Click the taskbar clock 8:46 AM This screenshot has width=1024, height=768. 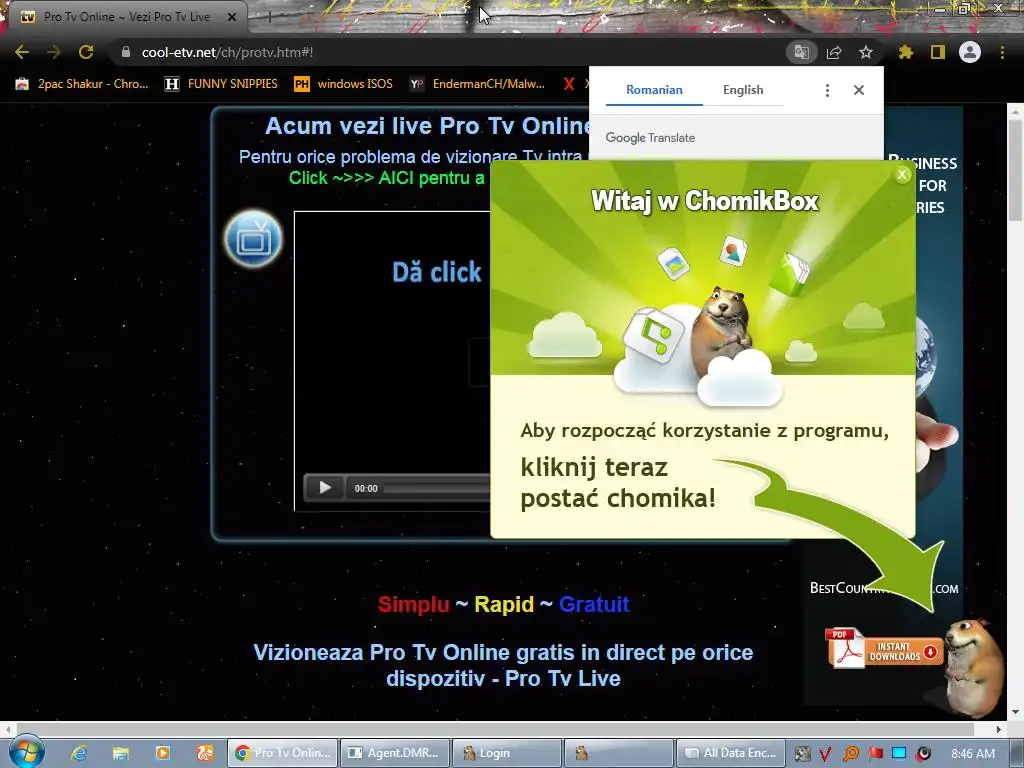[972, 754]
